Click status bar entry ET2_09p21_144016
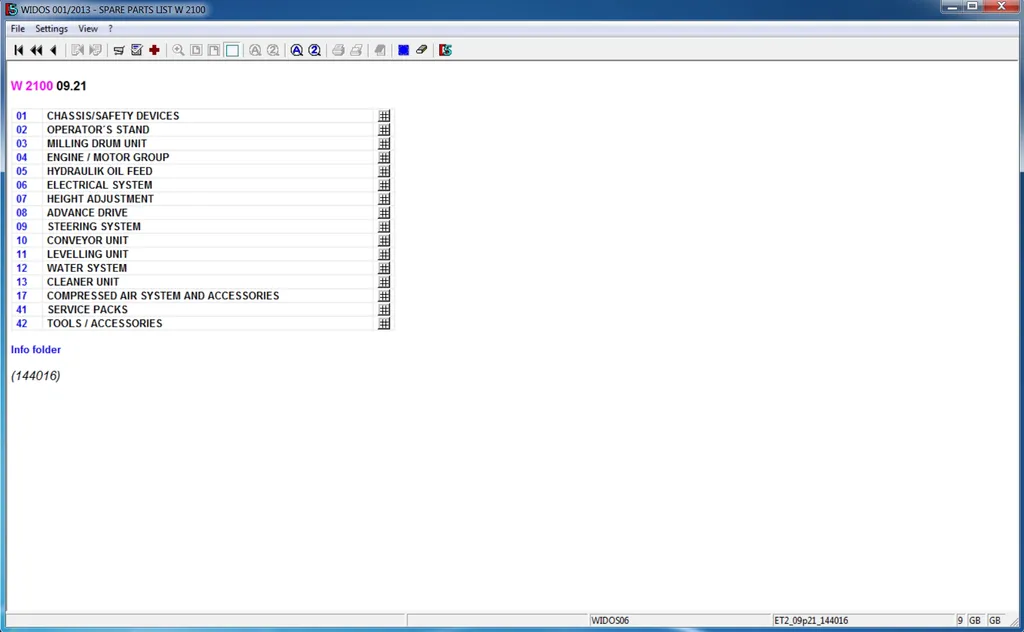Image resolution: width=1024 pixels, height=632 pixels. tap(811, 620)
